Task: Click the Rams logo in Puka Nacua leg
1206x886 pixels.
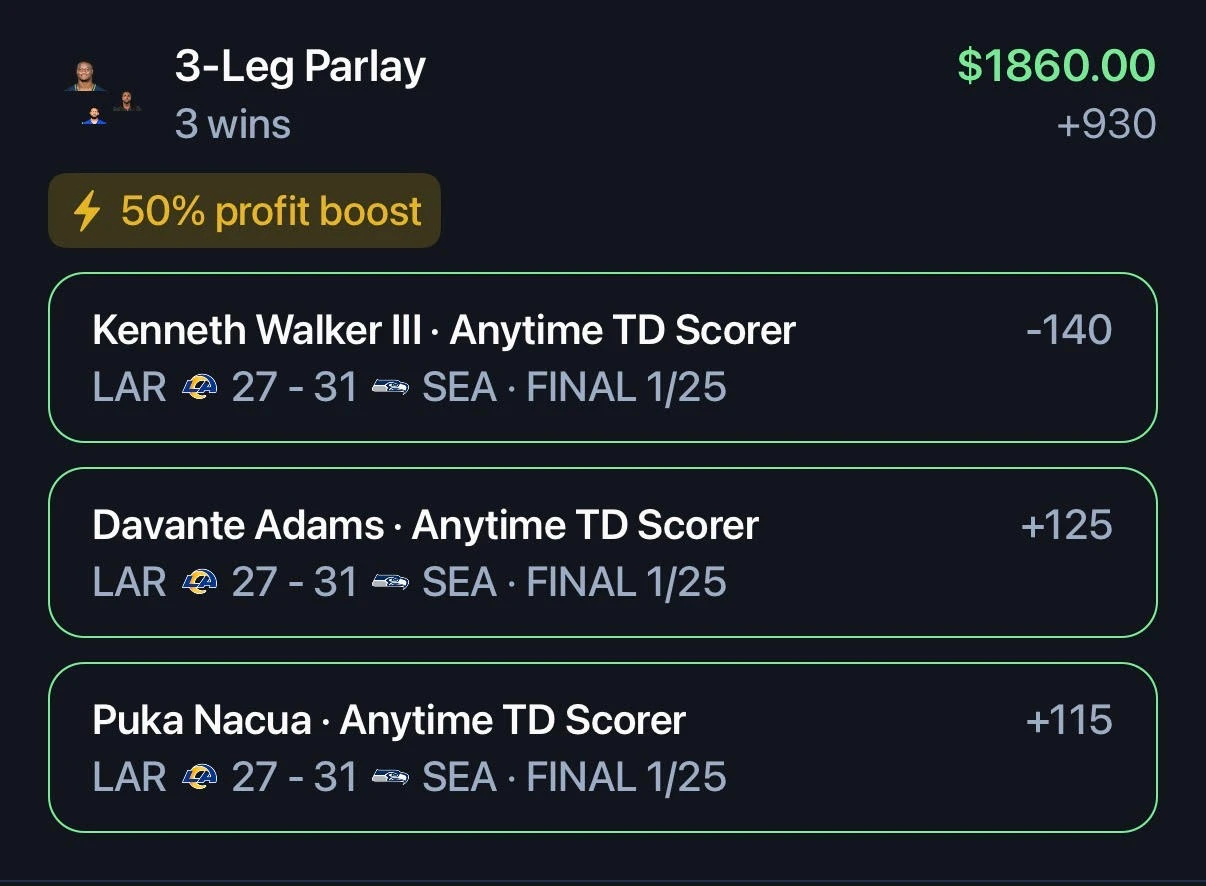Action: point(199,777)
